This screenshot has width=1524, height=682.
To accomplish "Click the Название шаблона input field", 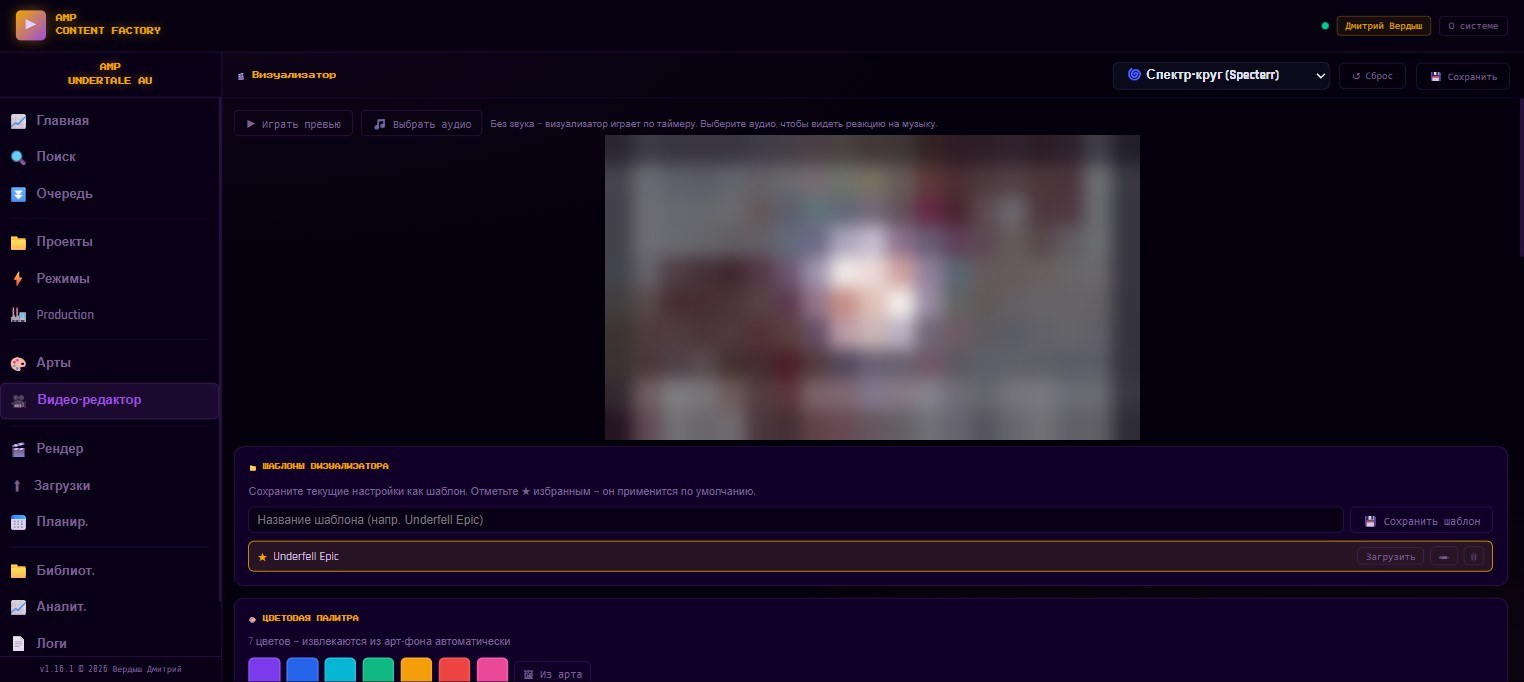I will [795, 520].
